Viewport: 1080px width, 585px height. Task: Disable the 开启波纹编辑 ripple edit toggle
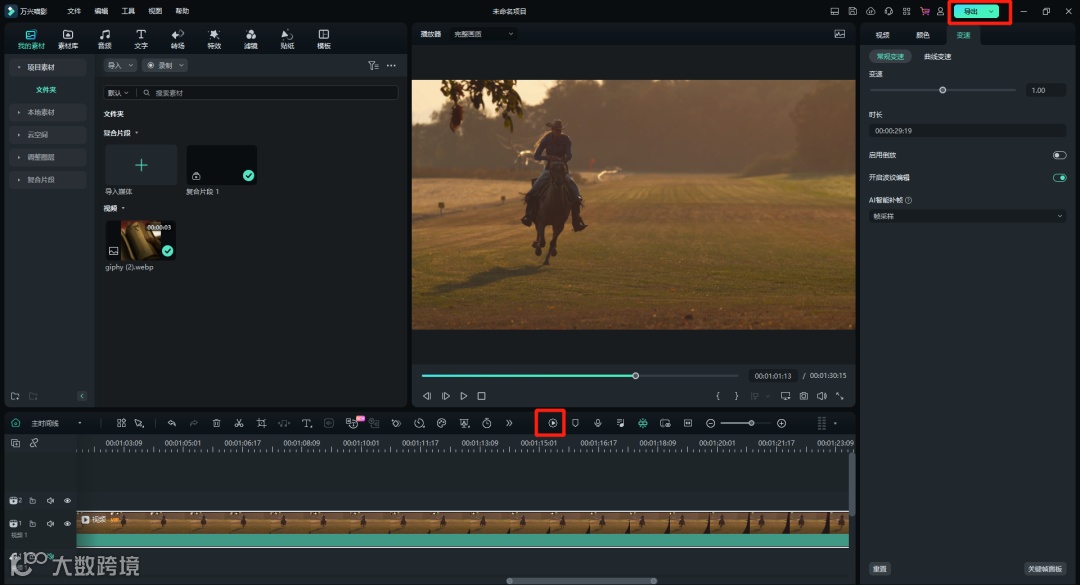pos(1059,177)
